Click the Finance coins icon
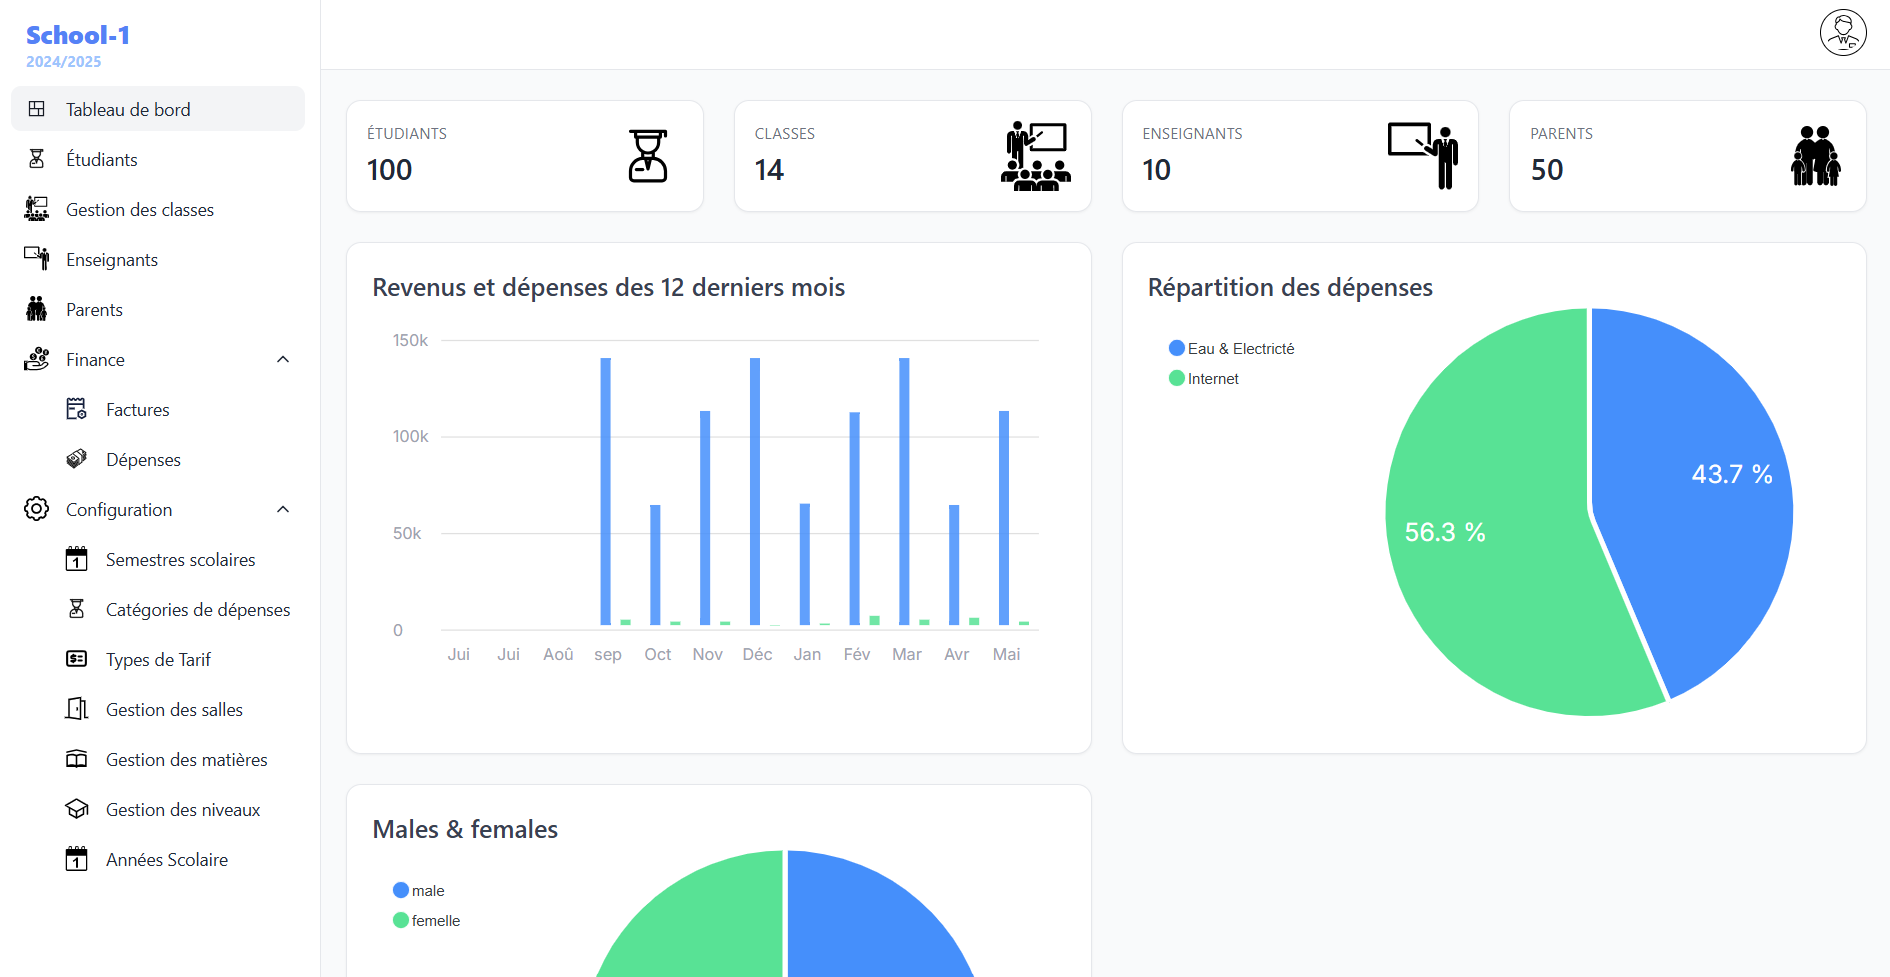1890x977 pixels. coord(37,359)
